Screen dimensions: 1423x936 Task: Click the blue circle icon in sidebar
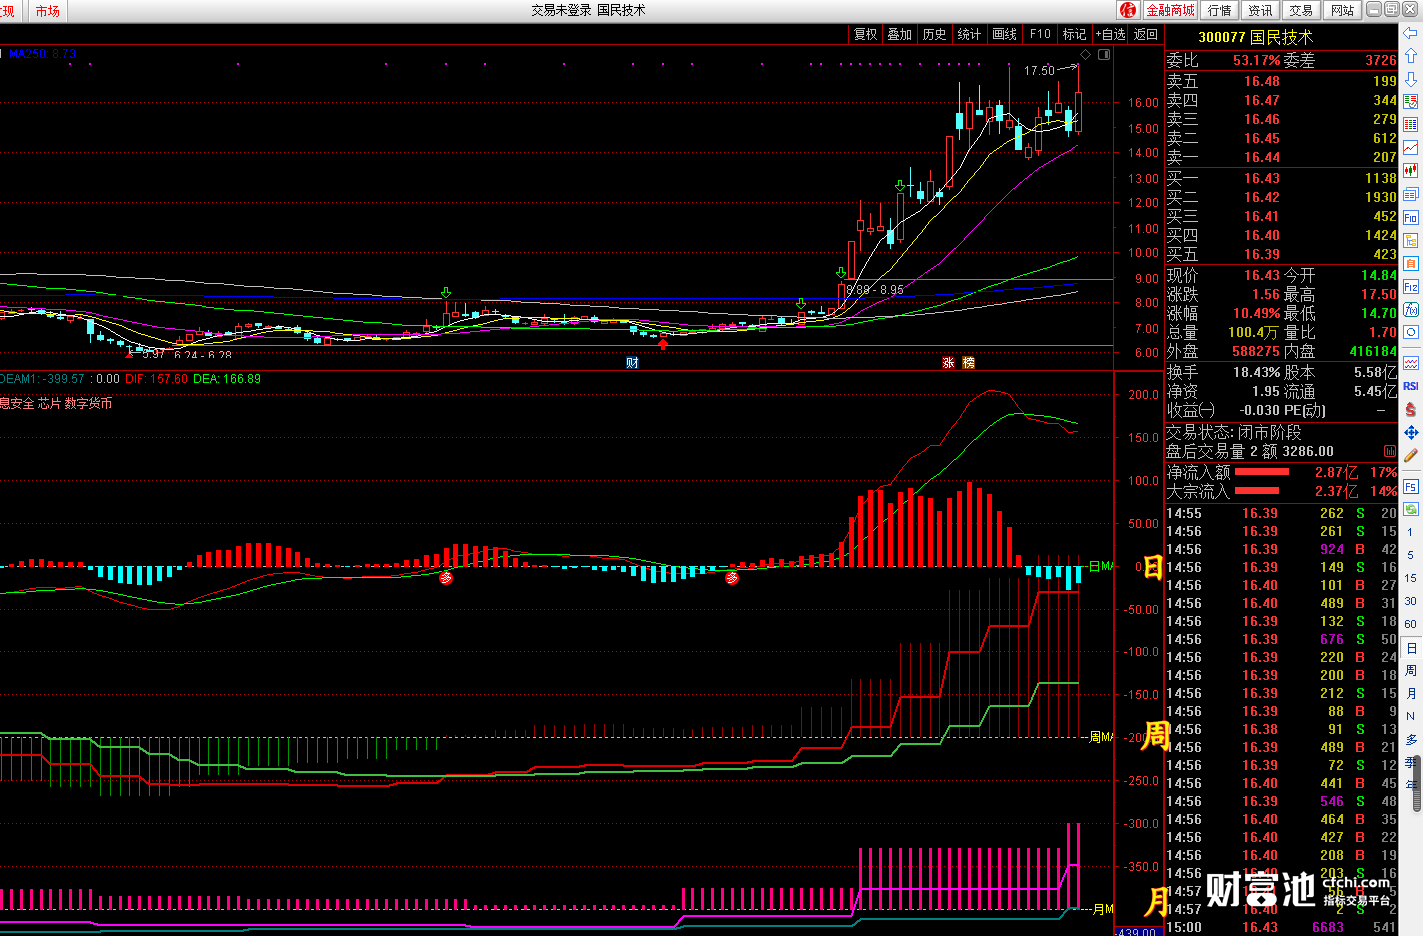tap(1411, 332)
